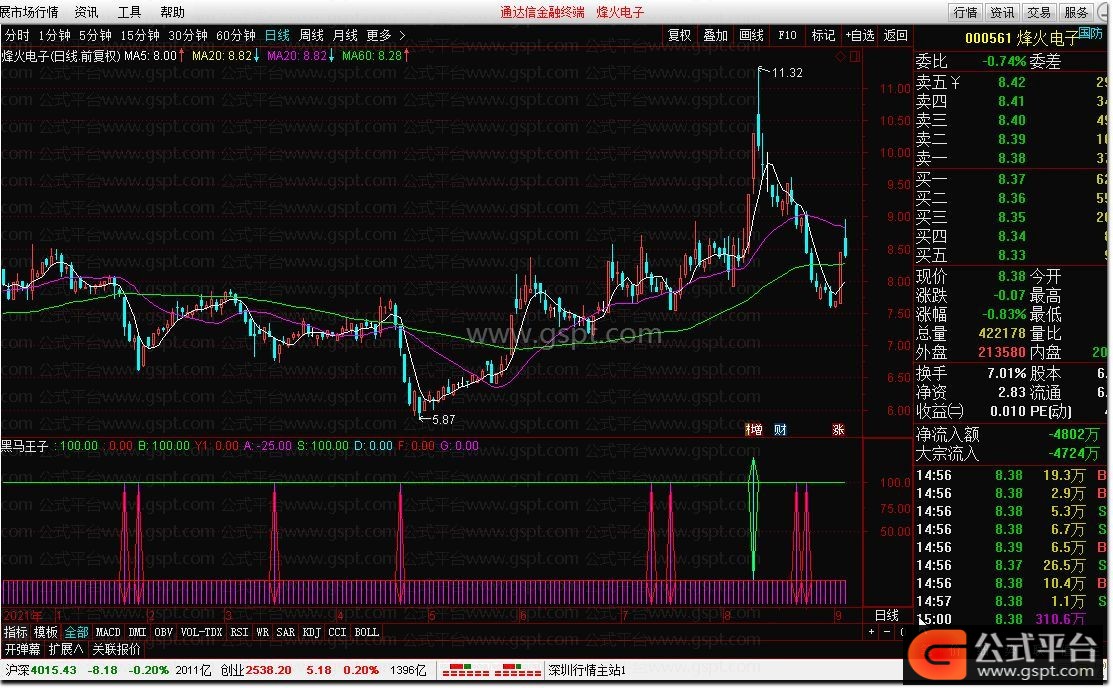Switch to 分时 intraday view

coord(17,35)
